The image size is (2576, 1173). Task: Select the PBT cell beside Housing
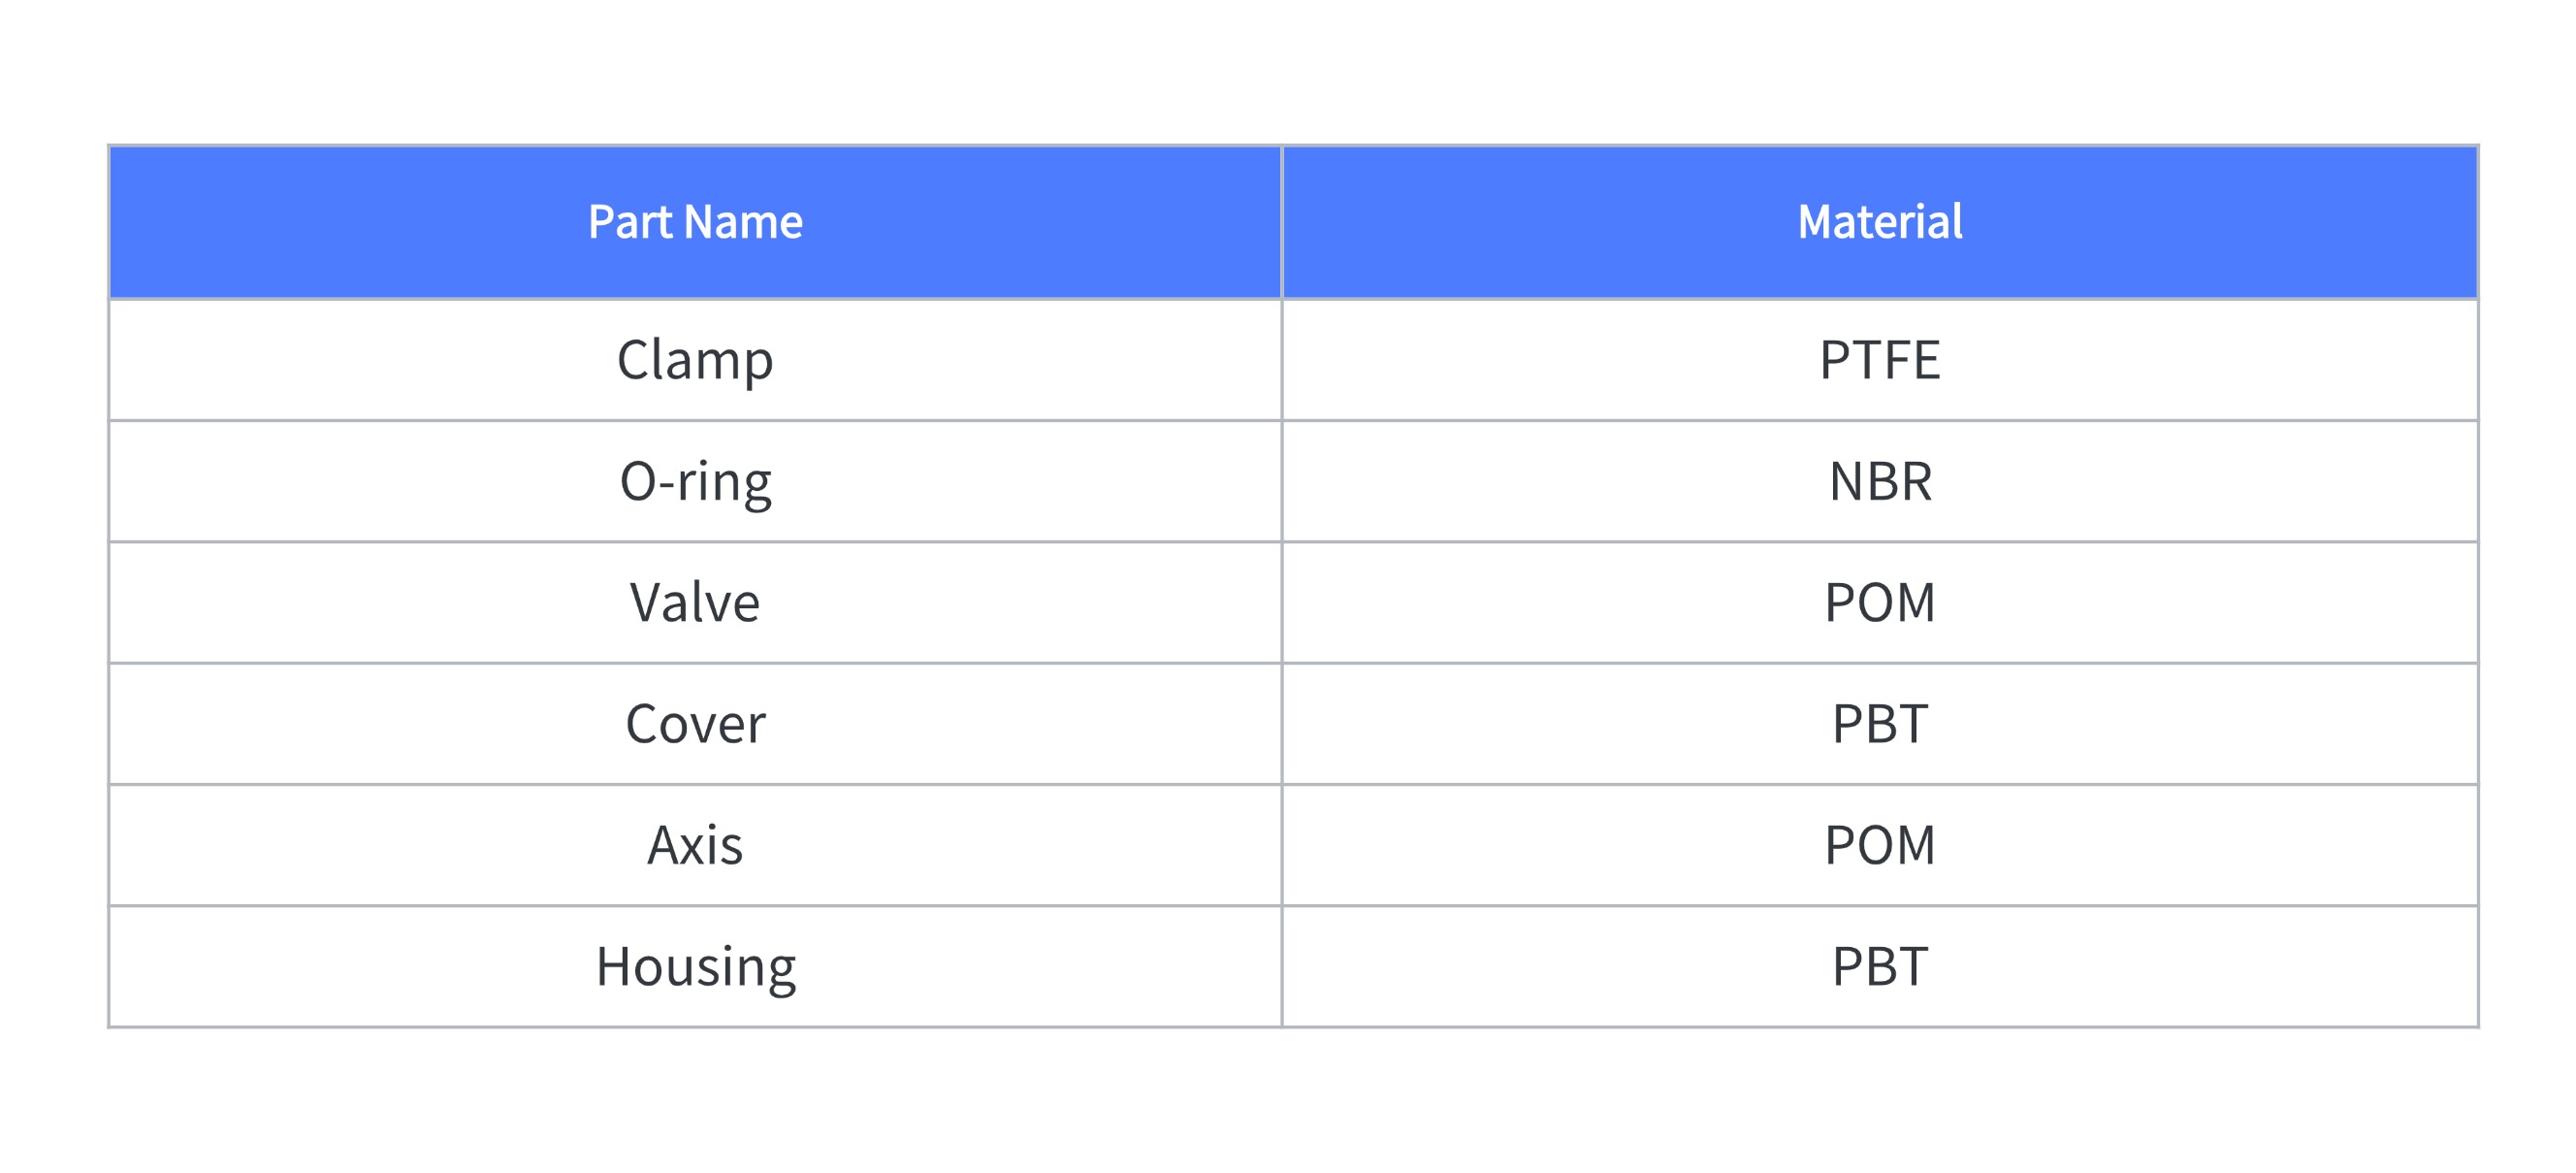coord(1880,967)
